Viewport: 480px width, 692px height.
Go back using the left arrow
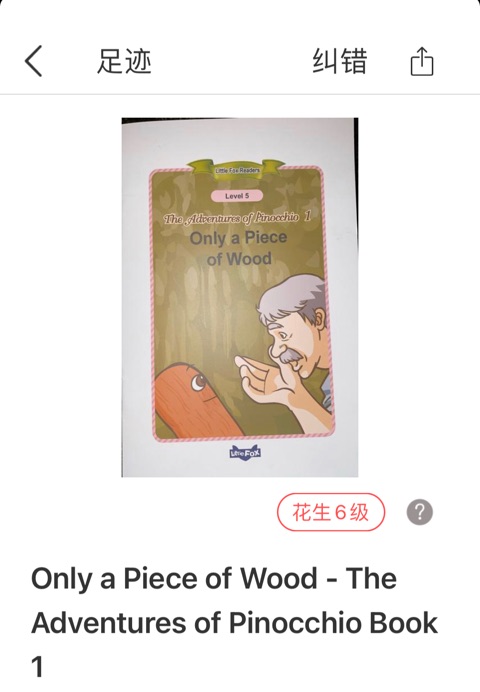point(34,61)
